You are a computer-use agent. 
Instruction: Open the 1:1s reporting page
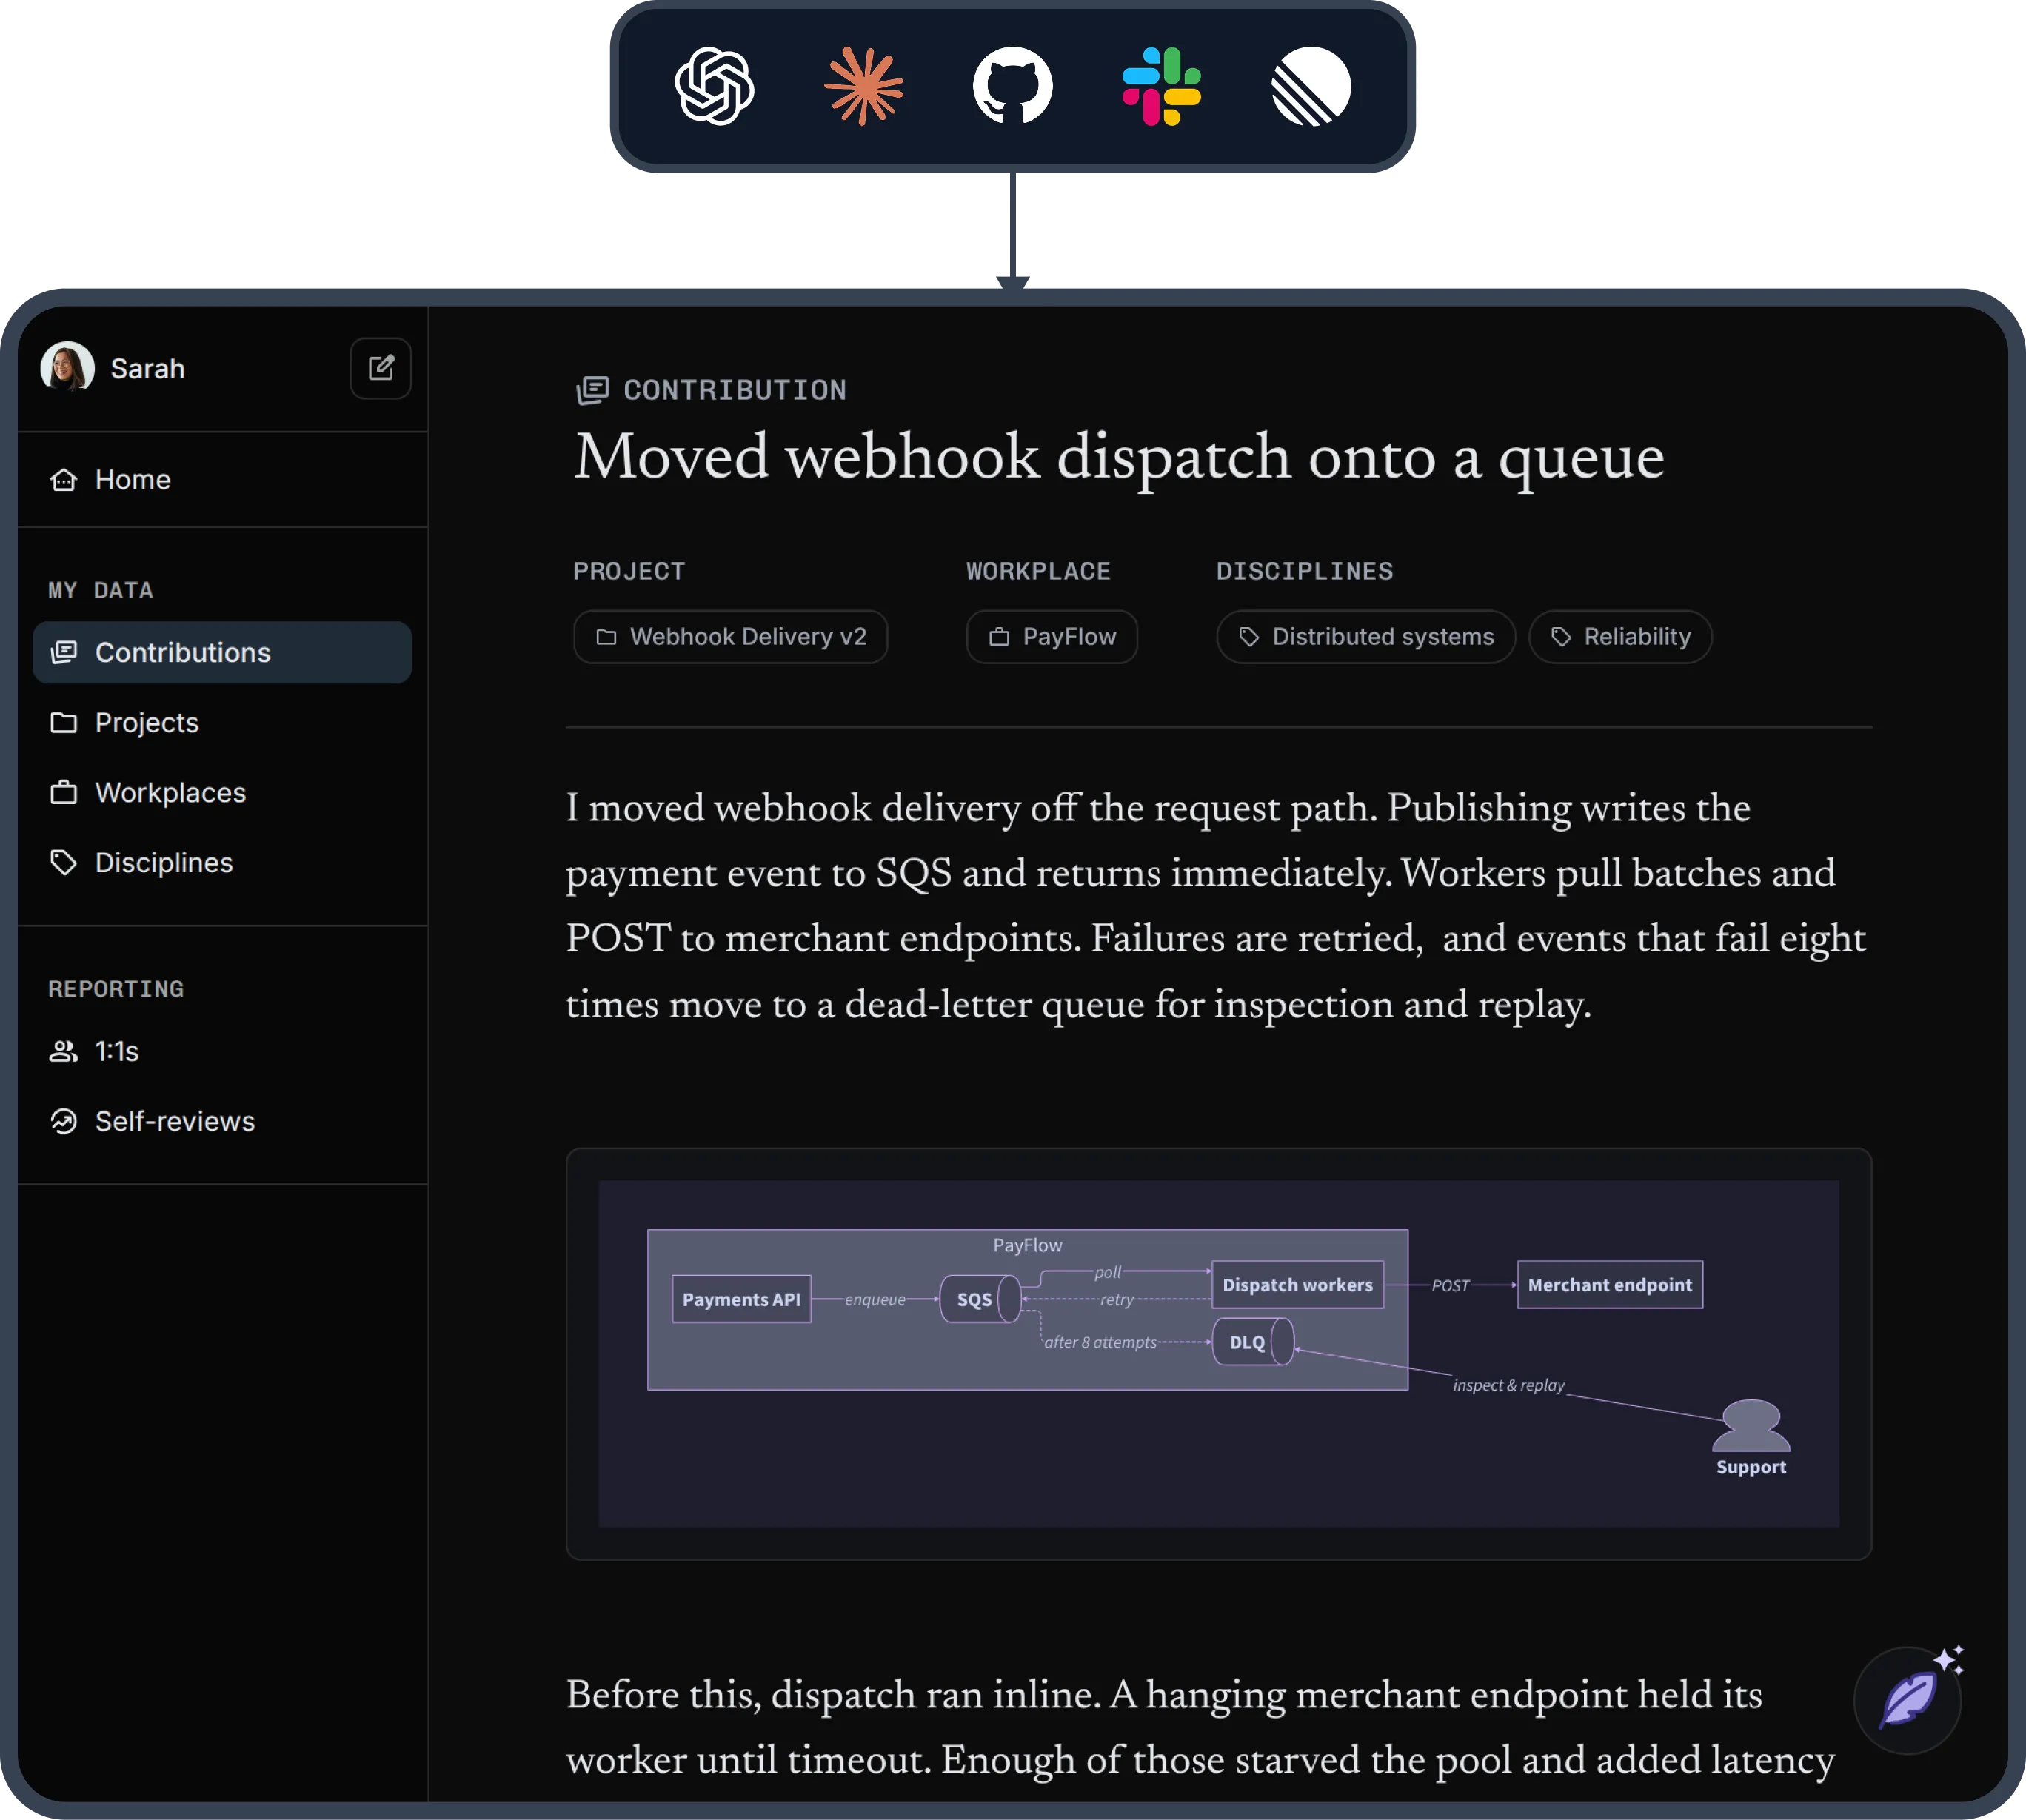[x=222, y=1051]
